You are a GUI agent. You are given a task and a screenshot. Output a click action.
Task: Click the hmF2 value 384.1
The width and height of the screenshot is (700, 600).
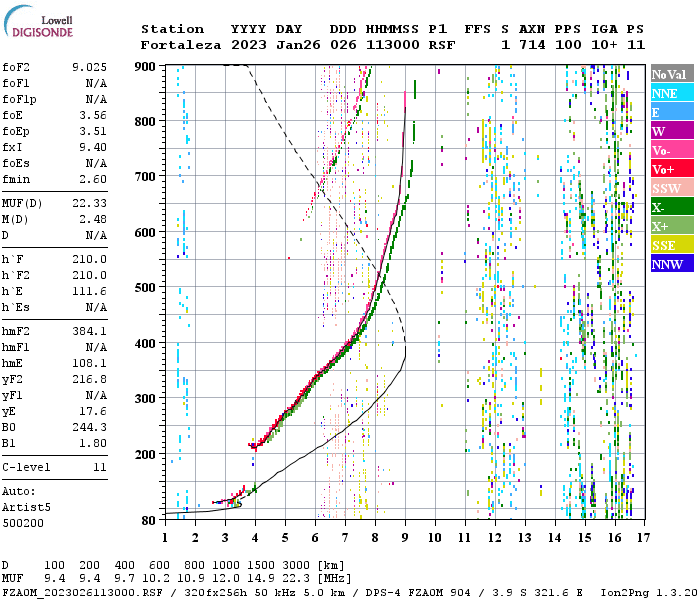coord(89,331)
